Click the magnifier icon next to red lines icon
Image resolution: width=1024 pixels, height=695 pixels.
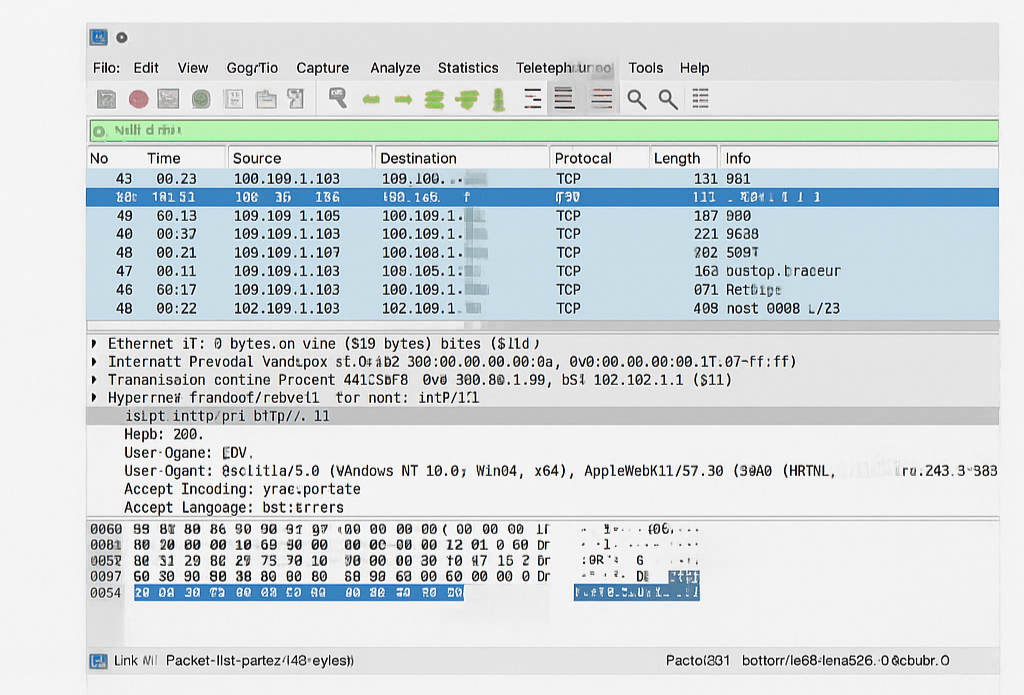[637, 99]
